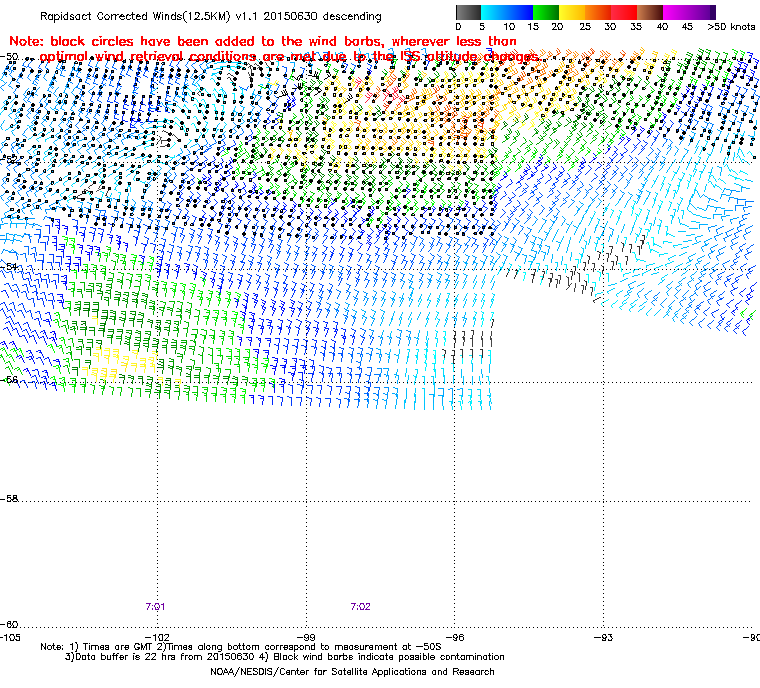Click legend tick label 25
760x688 pixels.
click(585, 27)
